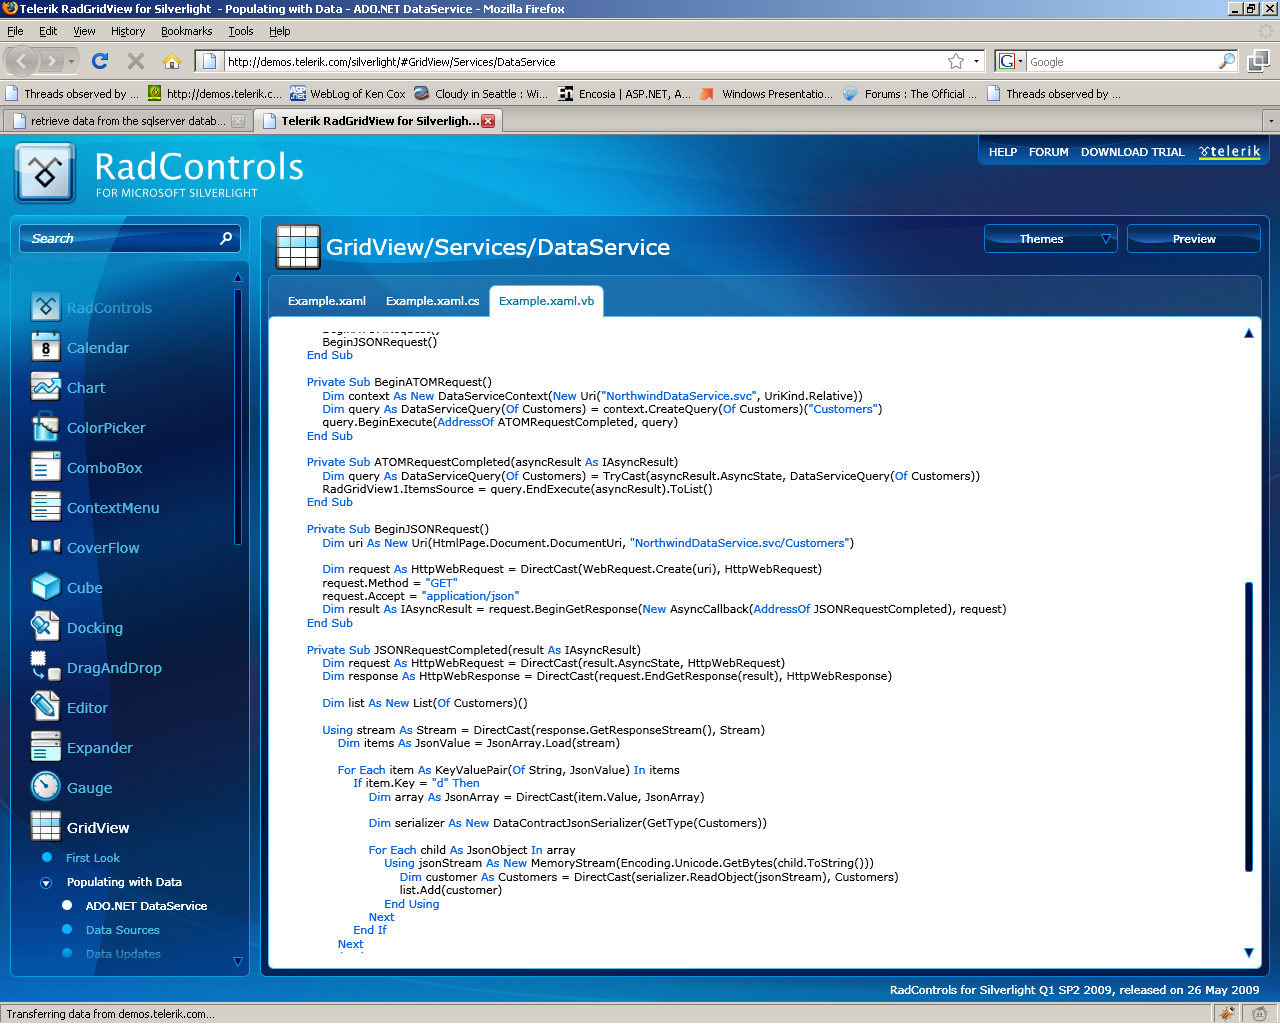Click the code panel vertical scrollbar thumb
Screen dimensions: 1280x1024
click(1249, 727)
